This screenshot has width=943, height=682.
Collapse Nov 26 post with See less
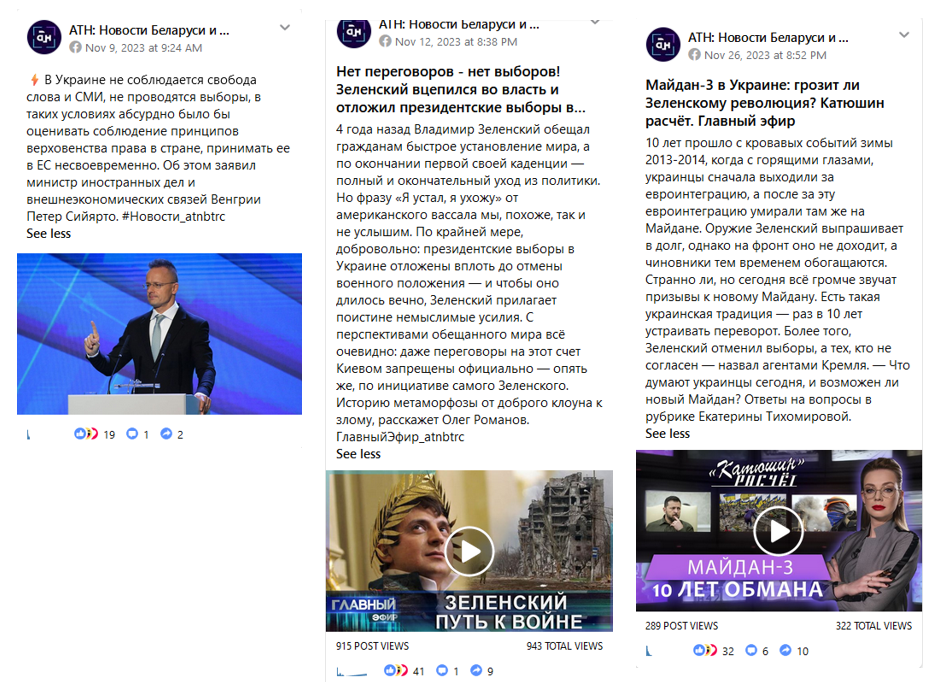click(668, 434)
